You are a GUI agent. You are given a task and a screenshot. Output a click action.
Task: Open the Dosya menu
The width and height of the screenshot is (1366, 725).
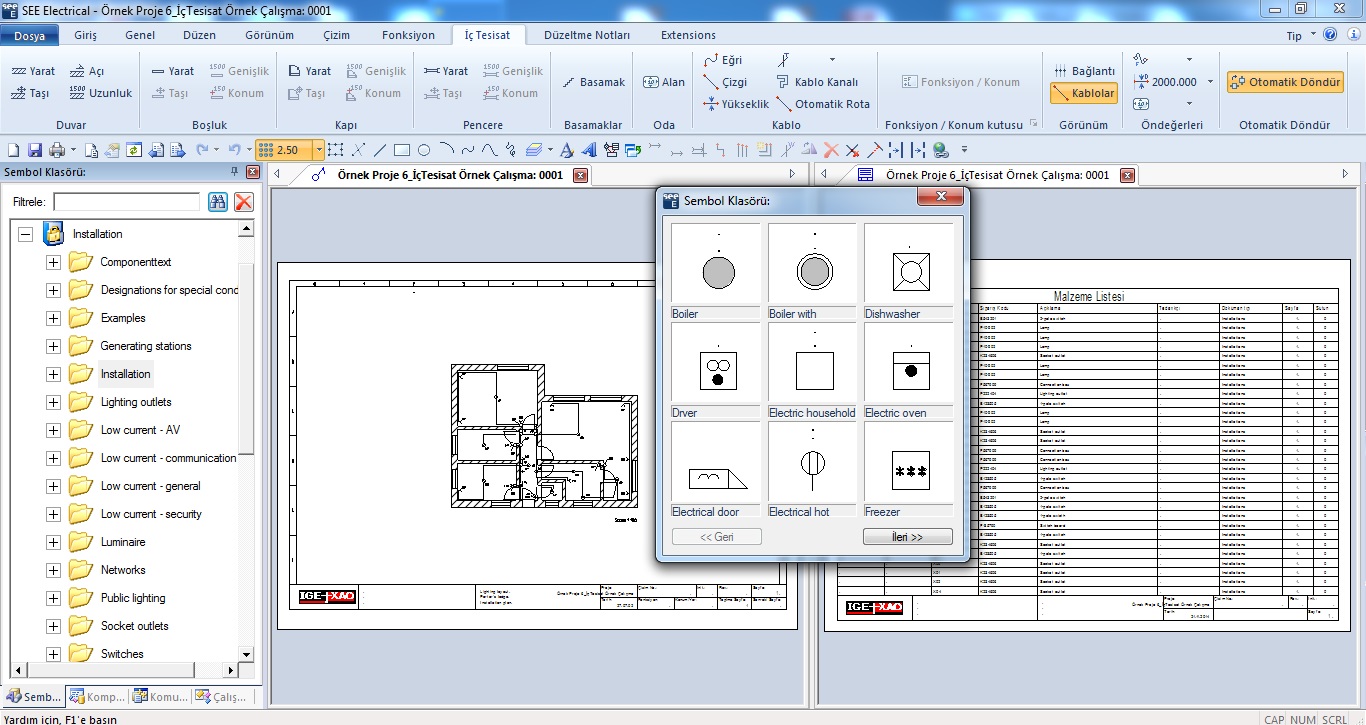[29, 35]
